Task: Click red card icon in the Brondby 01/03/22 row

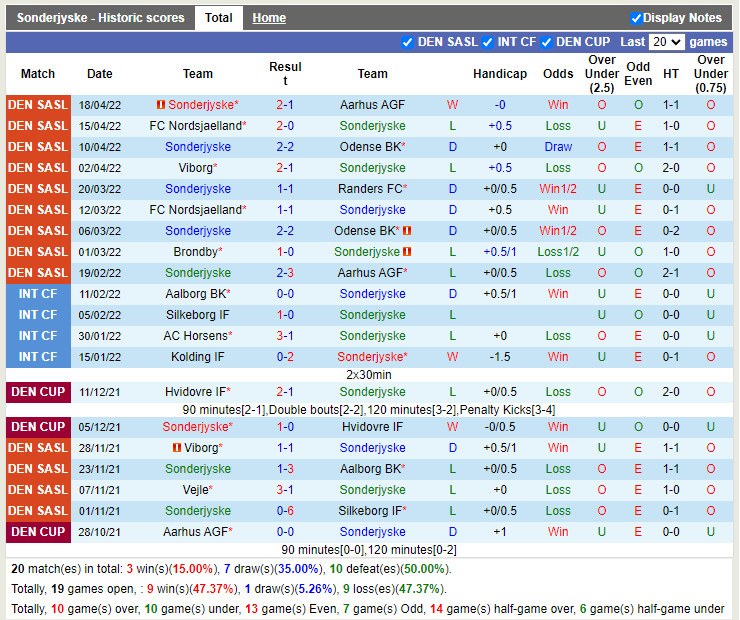Action: (407, 252)
